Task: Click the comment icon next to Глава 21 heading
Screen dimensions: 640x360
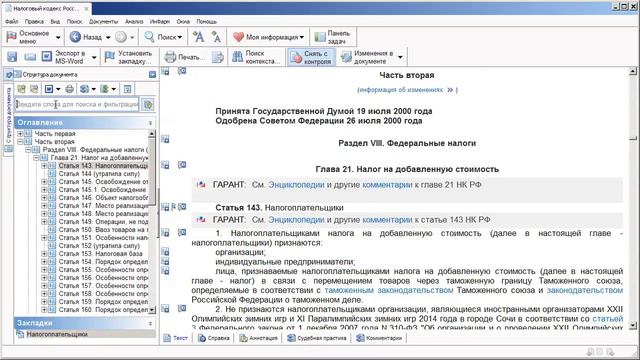Action: pos(182,165)
